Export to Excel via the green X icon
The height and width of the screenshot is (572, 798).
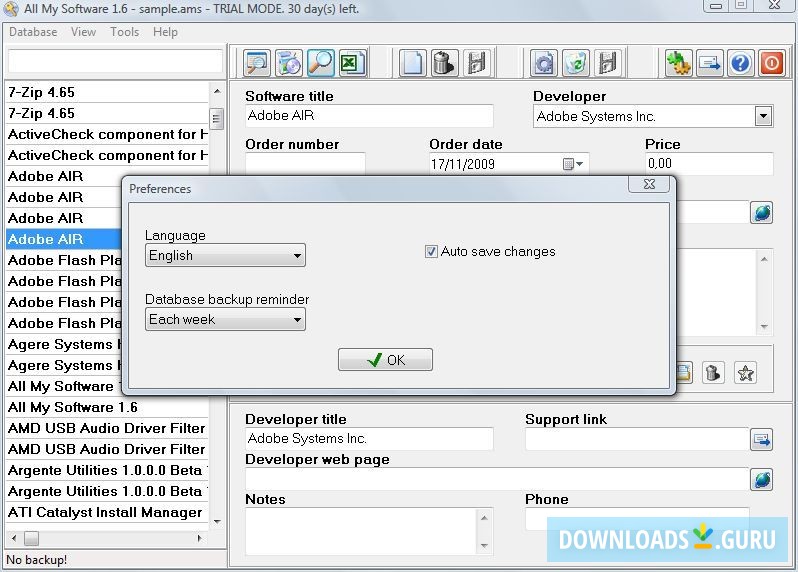[352, 64]
